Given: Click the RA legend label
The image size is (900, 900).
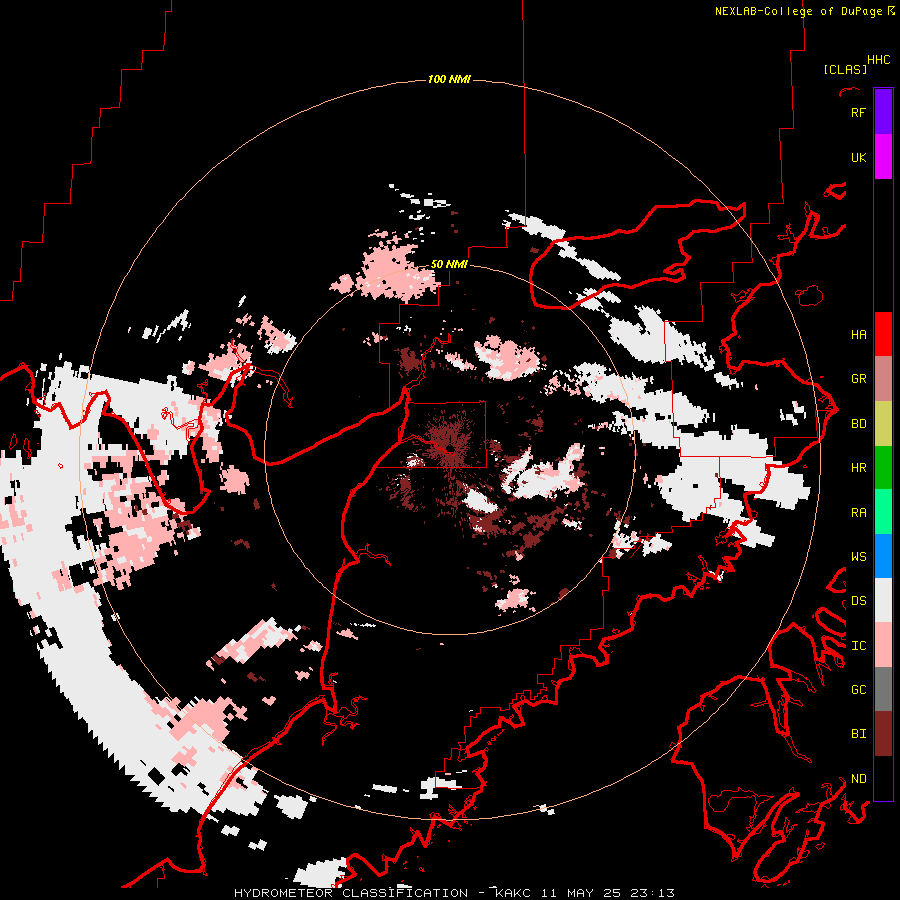Looking at the screenshot, I should click(858, 513).
